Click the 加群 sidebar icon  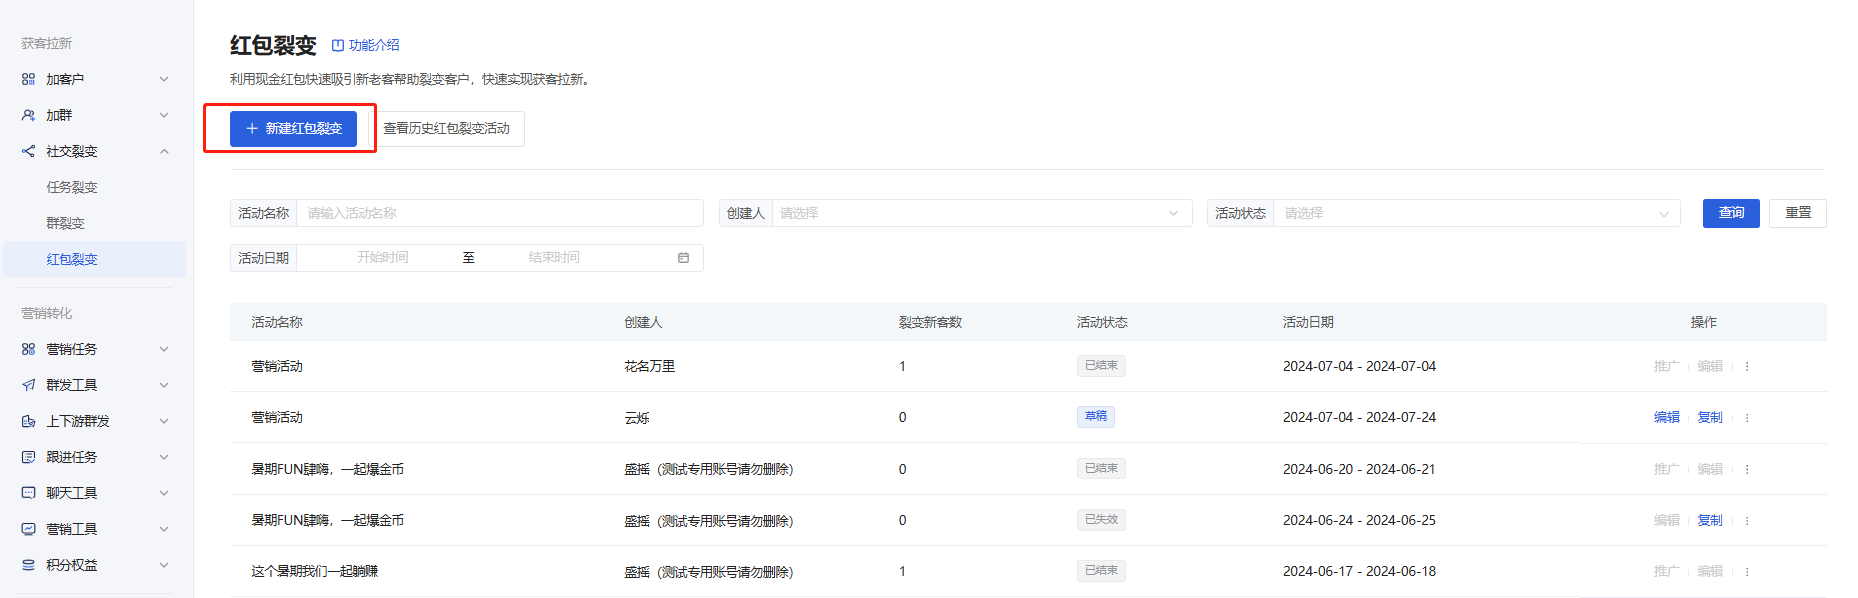click(28, 115)
